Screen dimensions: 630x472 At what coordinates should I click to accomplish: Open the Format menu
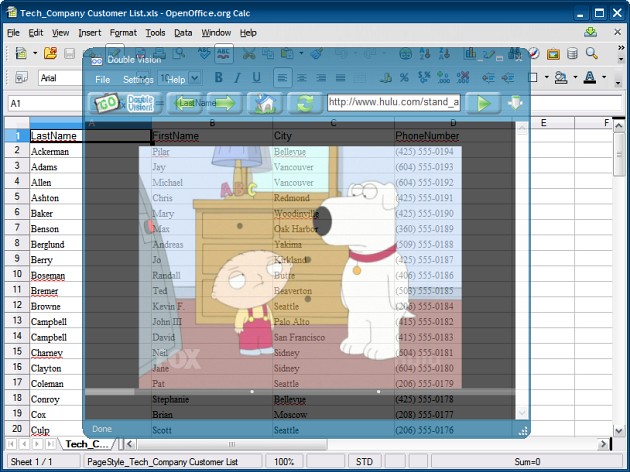pyautogui.click(x=123, y=33)
